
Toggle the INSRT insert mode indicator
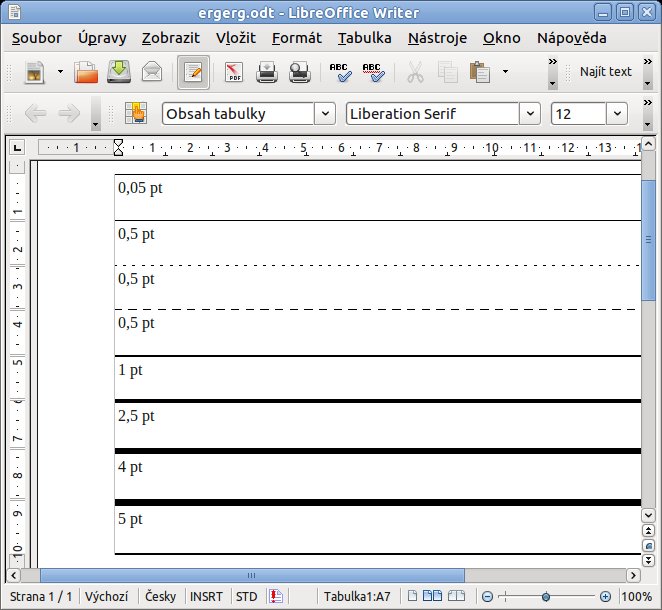click(x=206, y=596)
